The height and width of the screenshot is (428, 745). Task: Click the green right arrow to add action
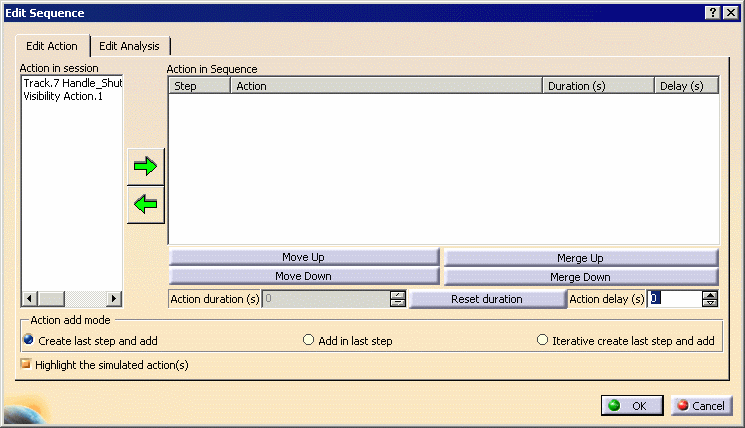tap(145, 166)
